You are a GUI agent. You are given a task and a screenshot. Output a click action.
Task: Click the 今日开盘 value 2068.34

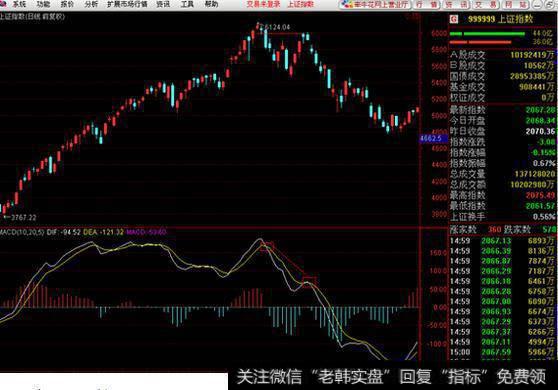pos(541,121)
